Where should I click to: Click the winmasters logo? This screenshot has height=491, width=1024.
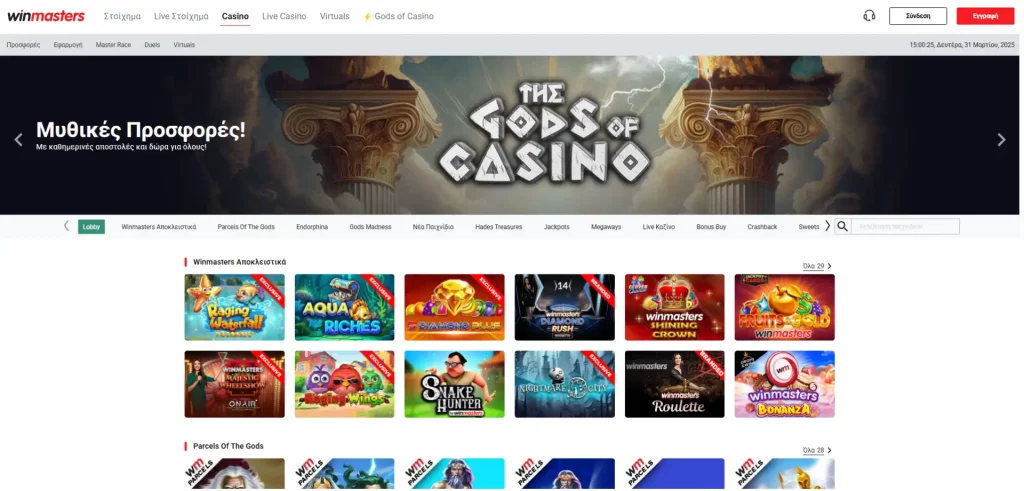(46, 16)
